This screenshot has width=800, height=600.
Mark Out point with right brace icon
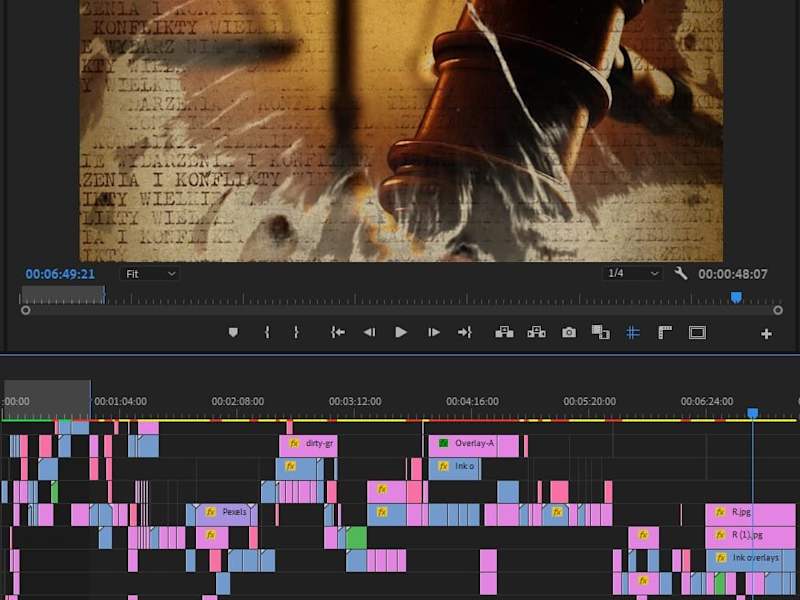click(296, 333)
